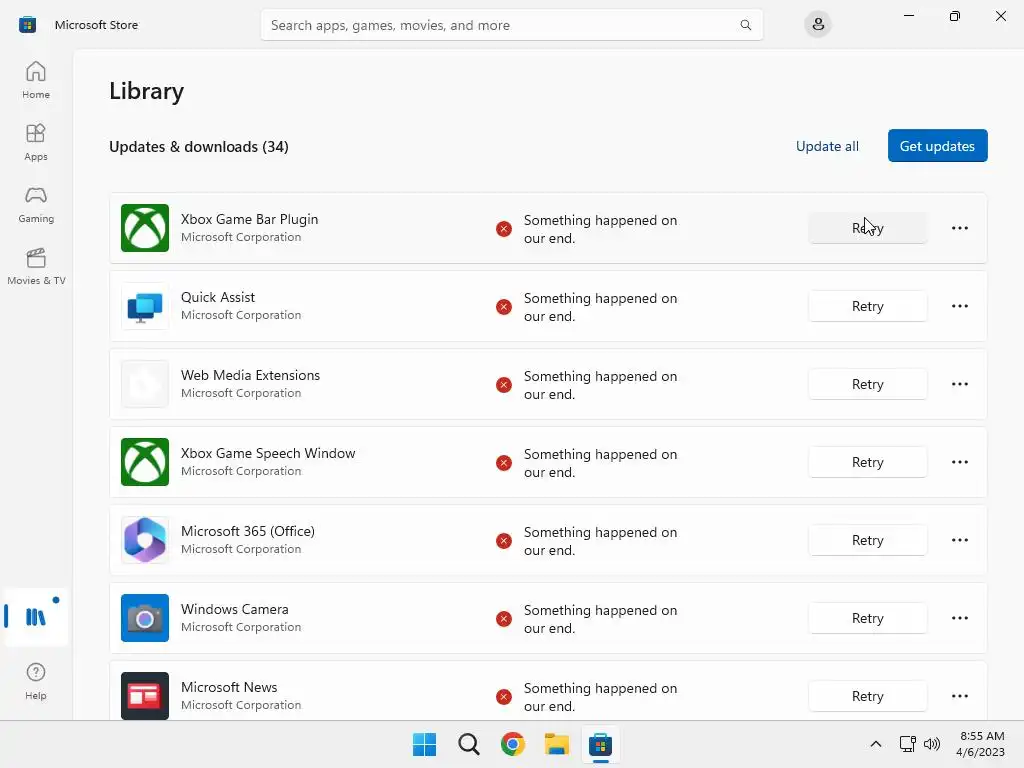The height and width of the screenshot is (768, 1024).
Task: Click the Xbox Game Speech Window app icon
Action: [x=145, y=462]
